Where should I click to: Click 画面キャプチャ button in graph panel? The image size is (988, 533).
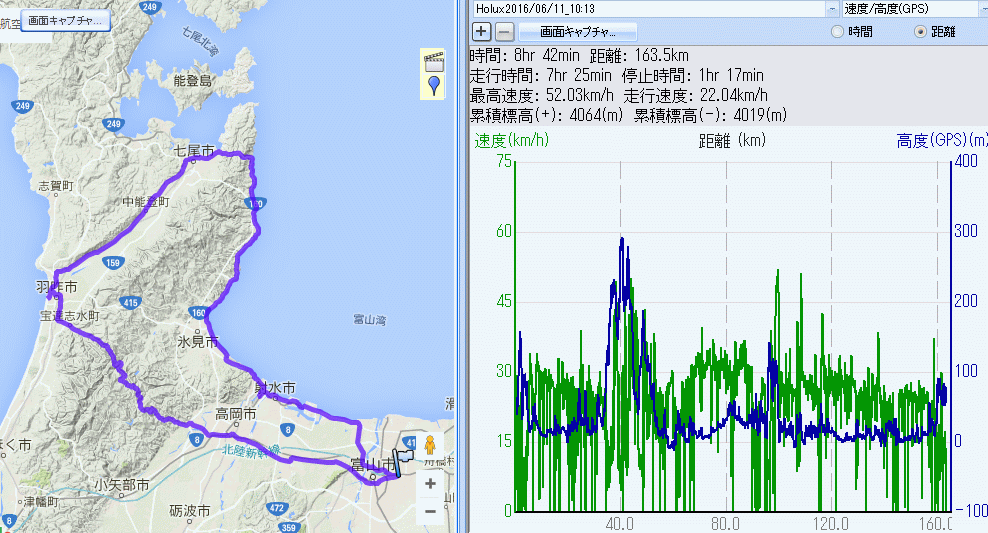(577, 31)
